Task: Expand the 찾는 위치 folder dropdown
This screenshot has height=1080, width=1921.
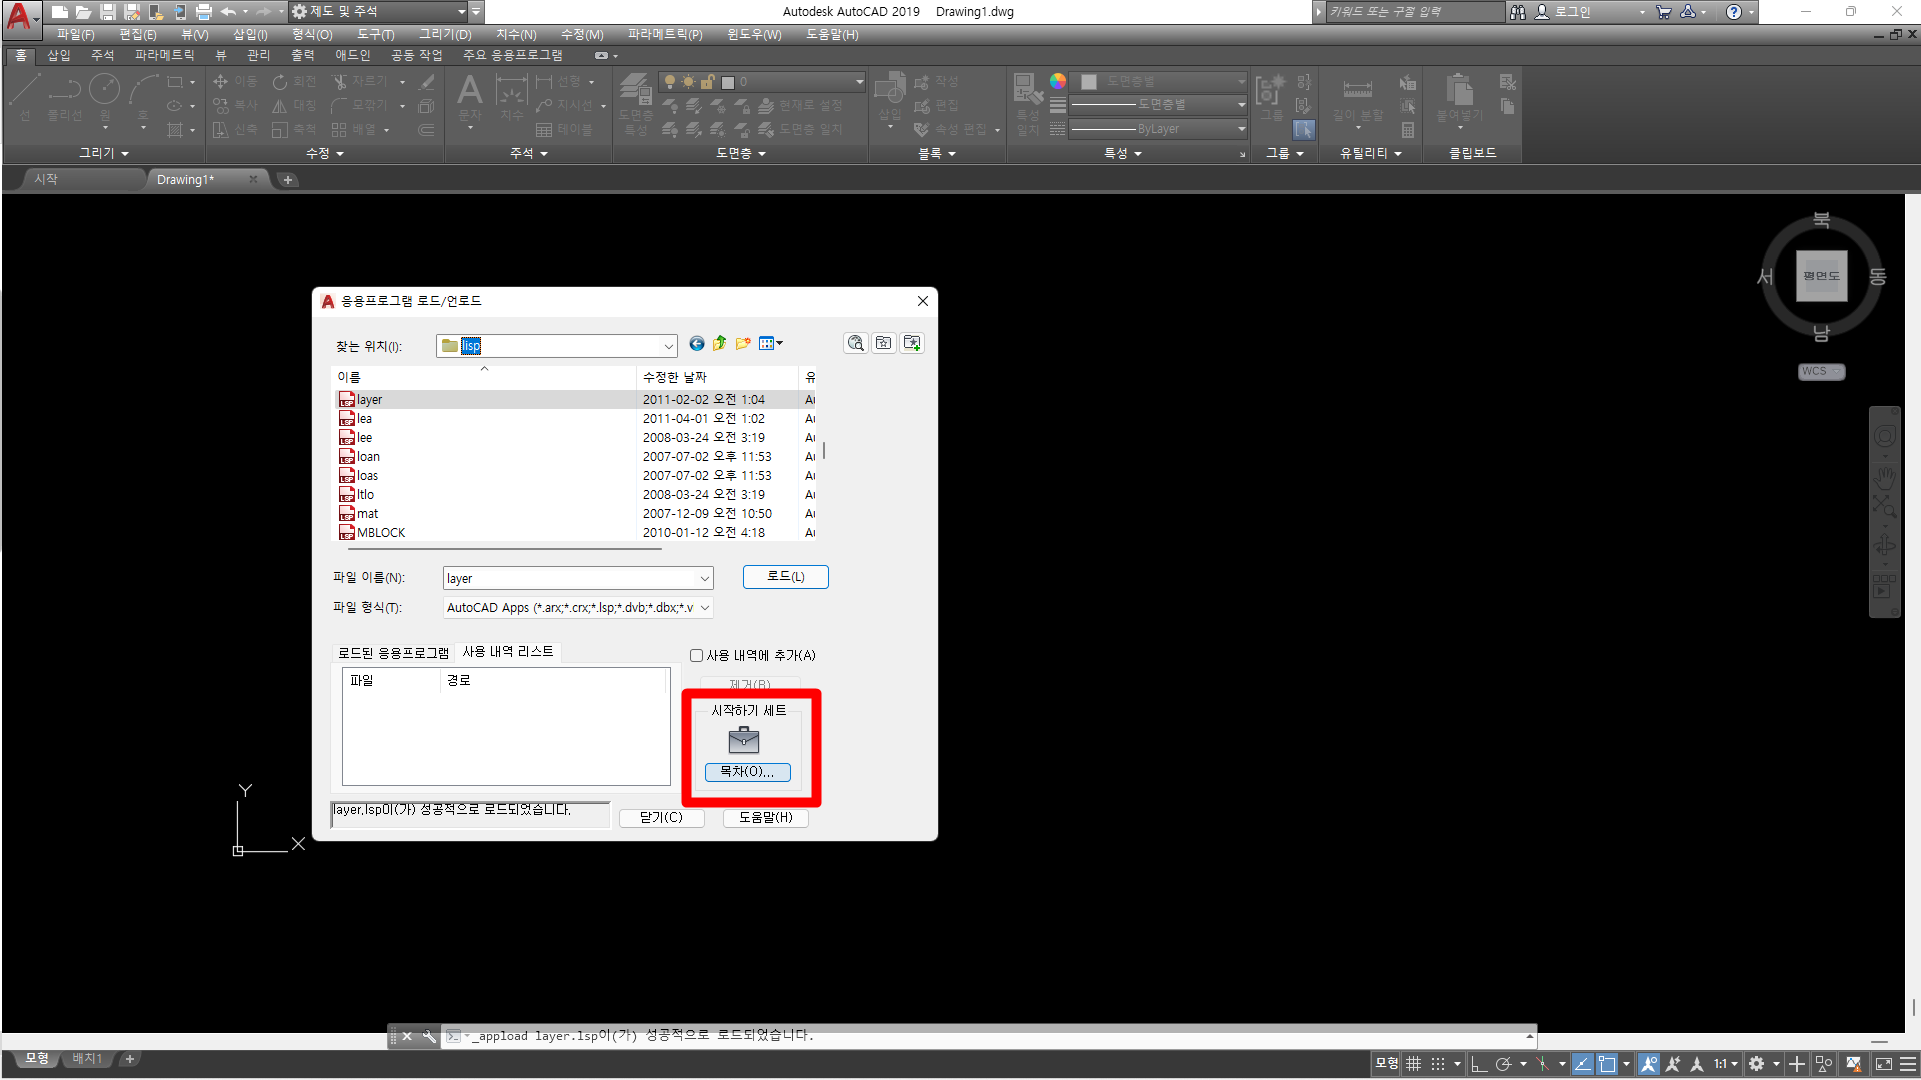Action: coord(668,346)
